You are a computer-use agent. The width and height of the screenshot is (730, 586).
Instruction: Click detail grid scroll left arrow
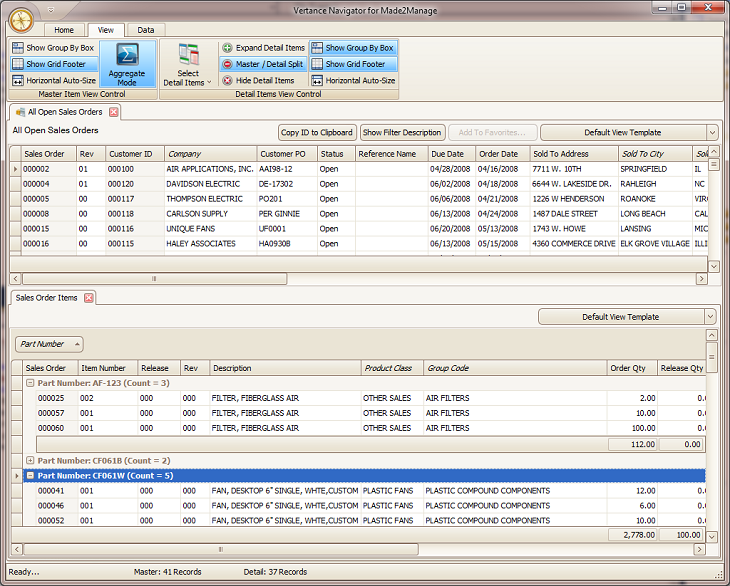point(17,549)
